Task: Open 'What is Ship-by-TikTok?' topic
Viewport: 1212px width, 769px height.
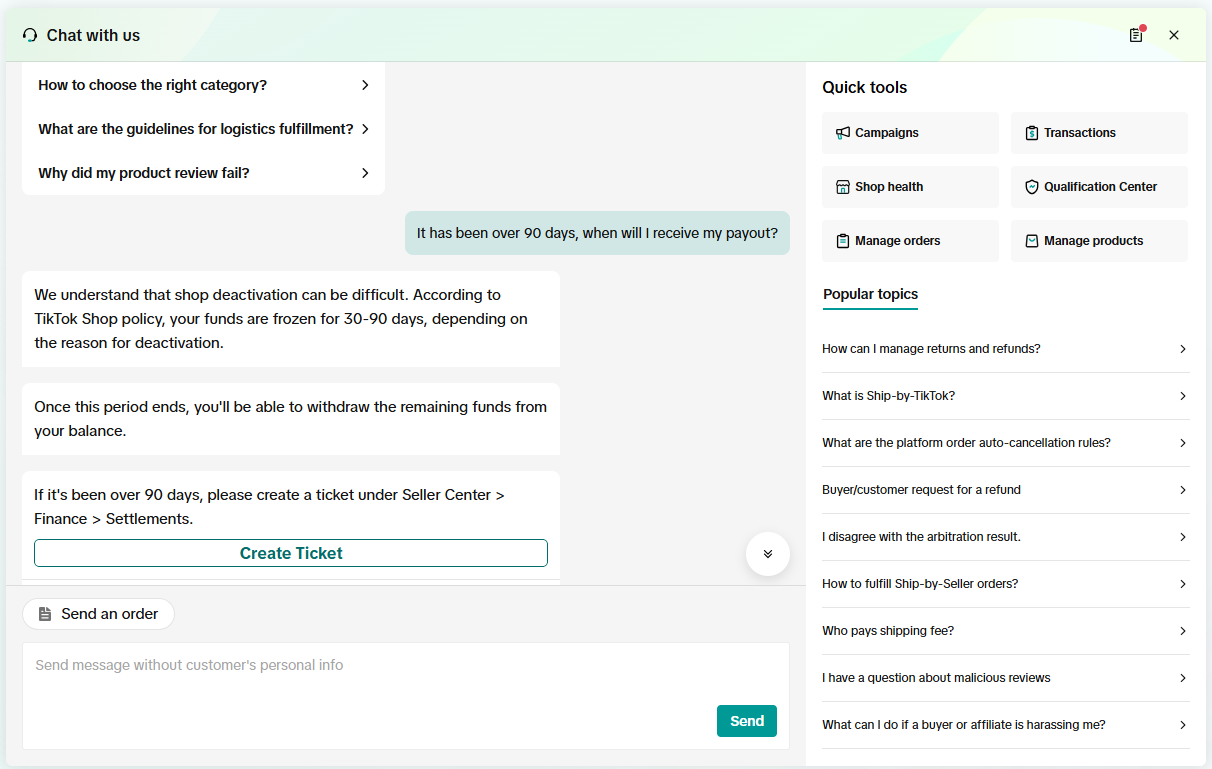Action: click(x=1005, y=396)
